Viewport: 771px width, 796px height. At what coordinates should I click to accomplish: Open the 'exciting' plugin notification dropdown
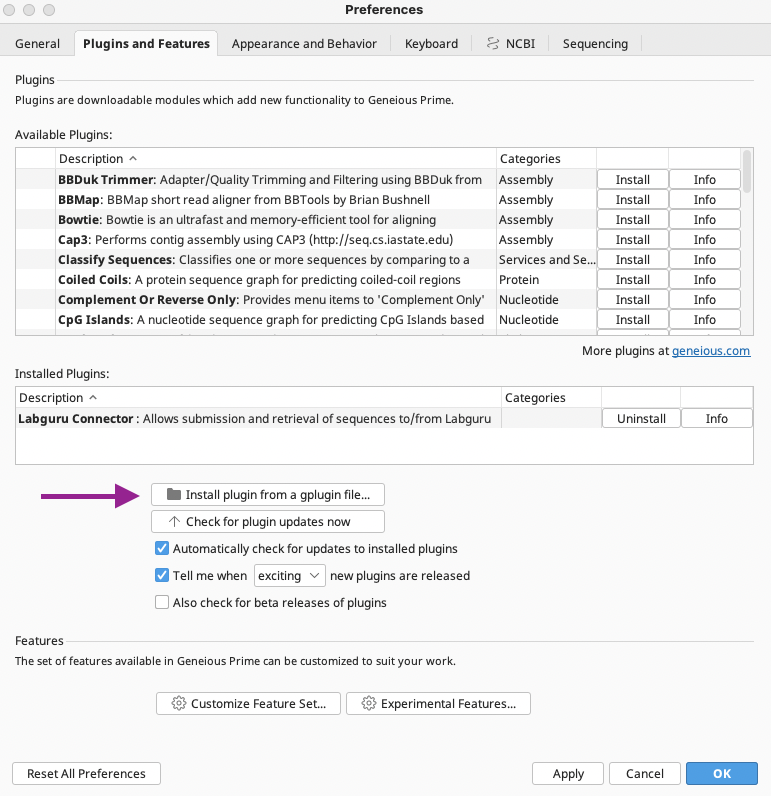click(x=289, y=576)
